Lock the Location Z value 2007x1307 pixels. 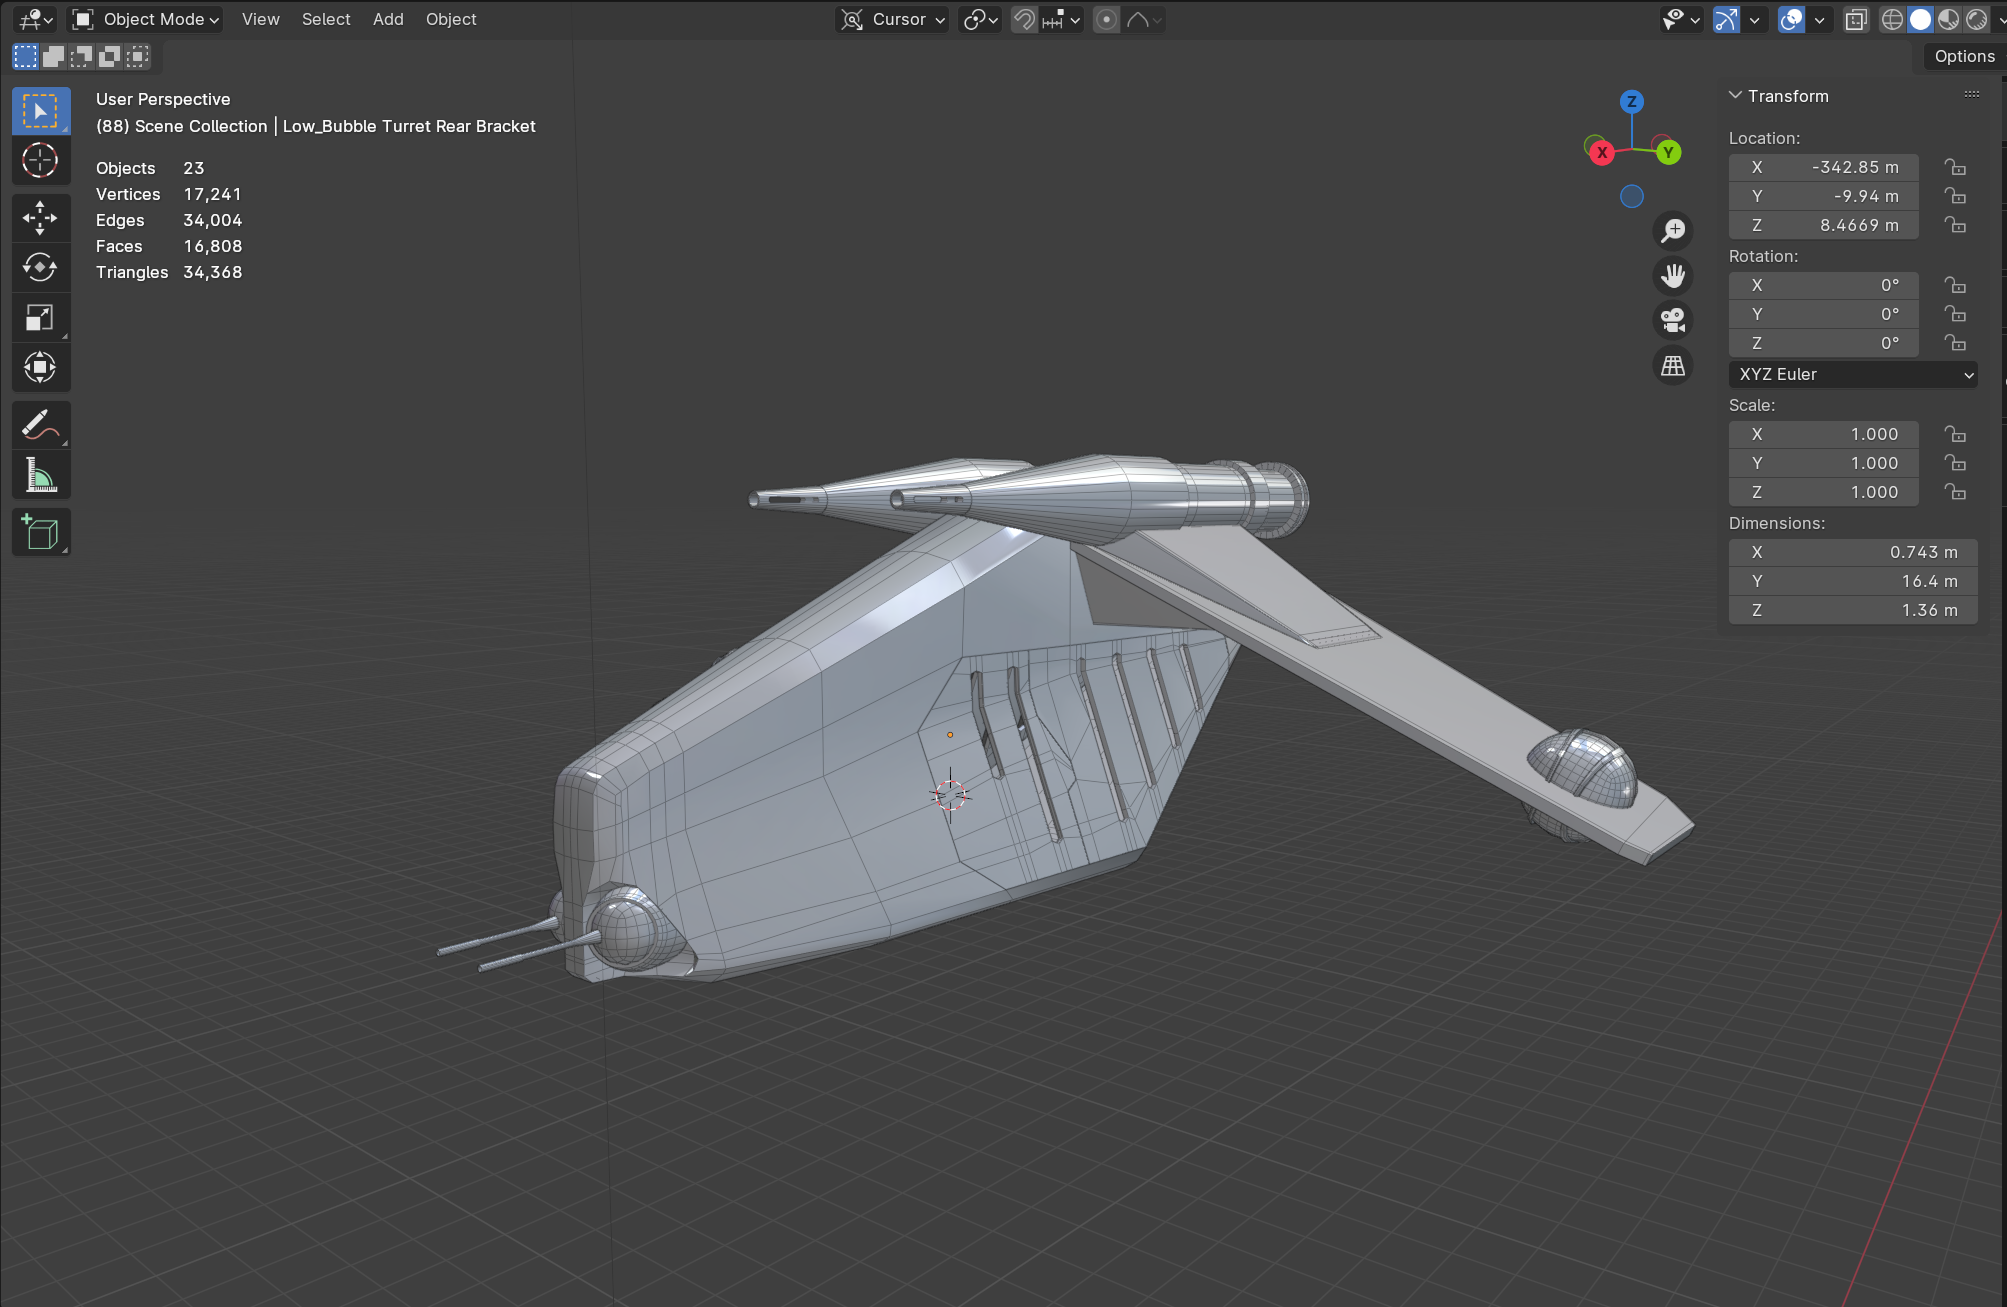point(1955,226)
